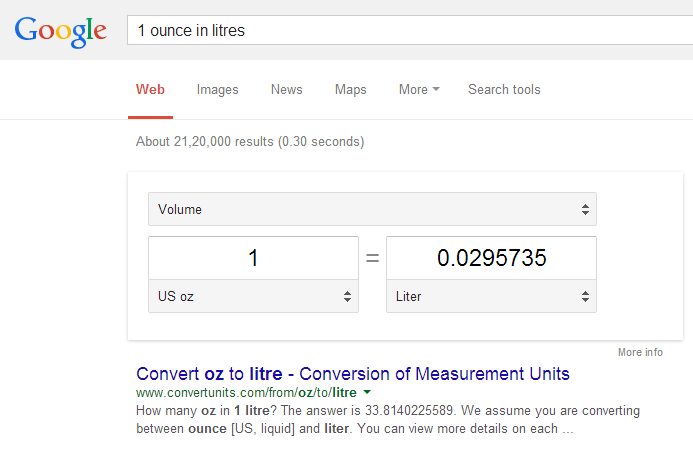693x449 pixels.
Task: Click the convertunits.com green URL
Action: click(246, 392)
